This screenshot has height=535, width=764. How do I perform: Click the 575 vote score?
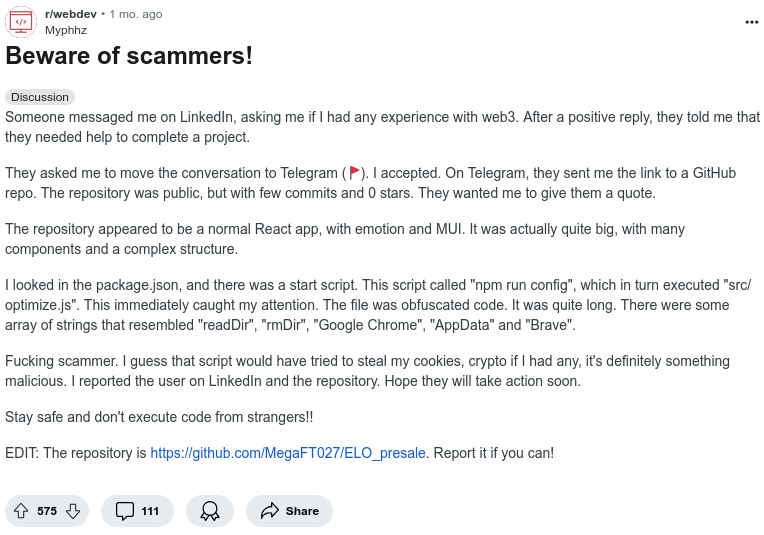(x=47, y=511)
